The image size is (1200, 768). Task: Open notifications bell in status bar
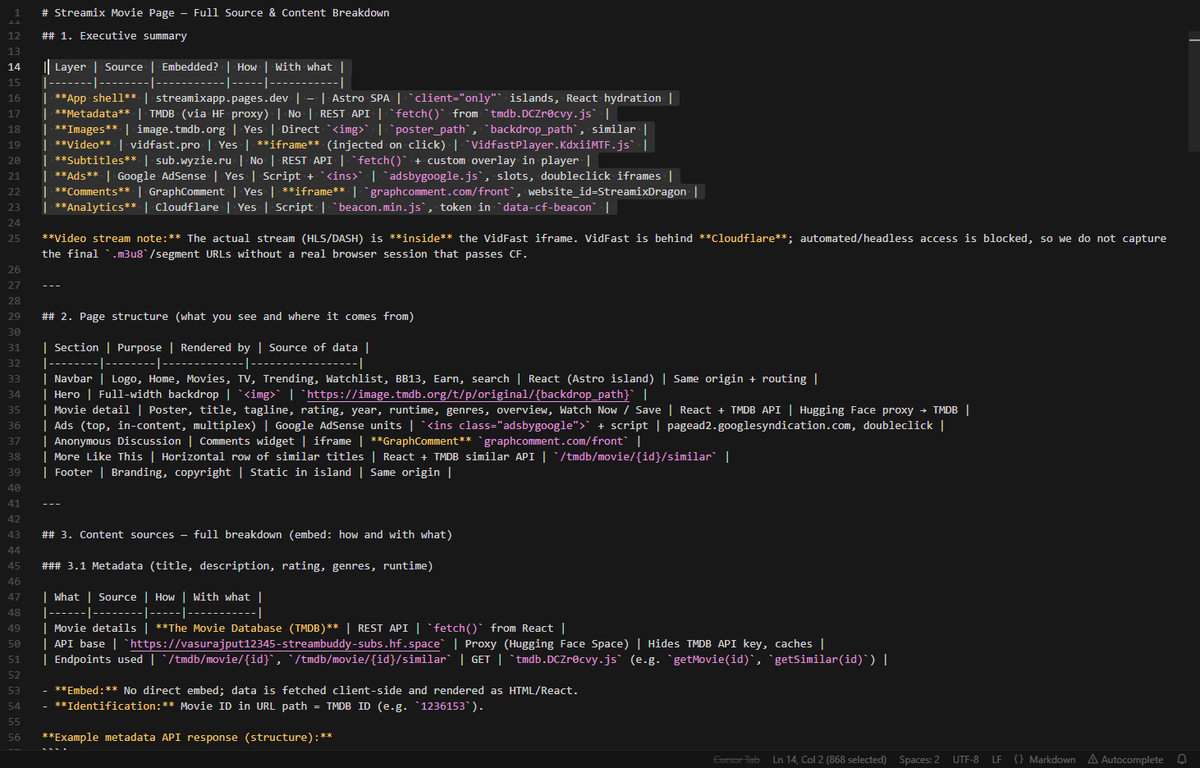pos(1182,759)
